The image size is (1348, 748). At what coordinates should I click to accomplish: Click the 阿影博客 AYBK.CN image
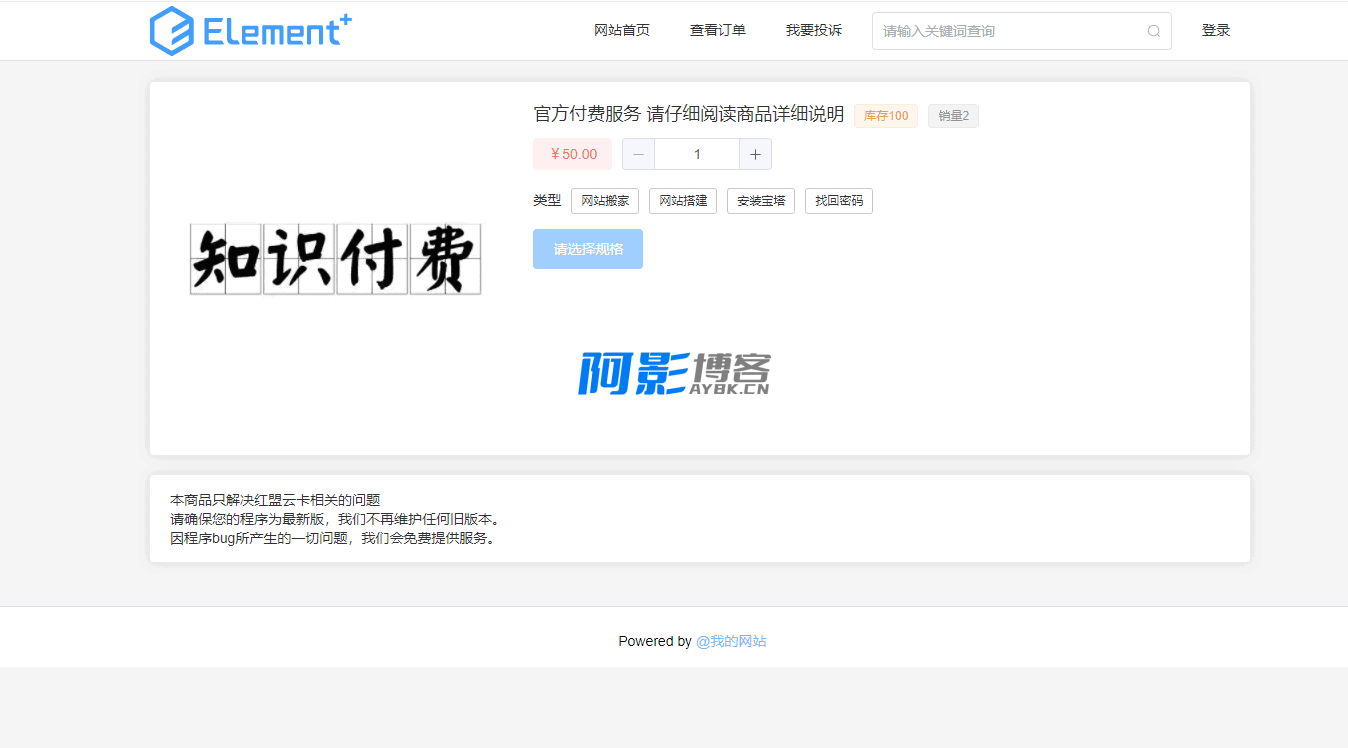675,374
